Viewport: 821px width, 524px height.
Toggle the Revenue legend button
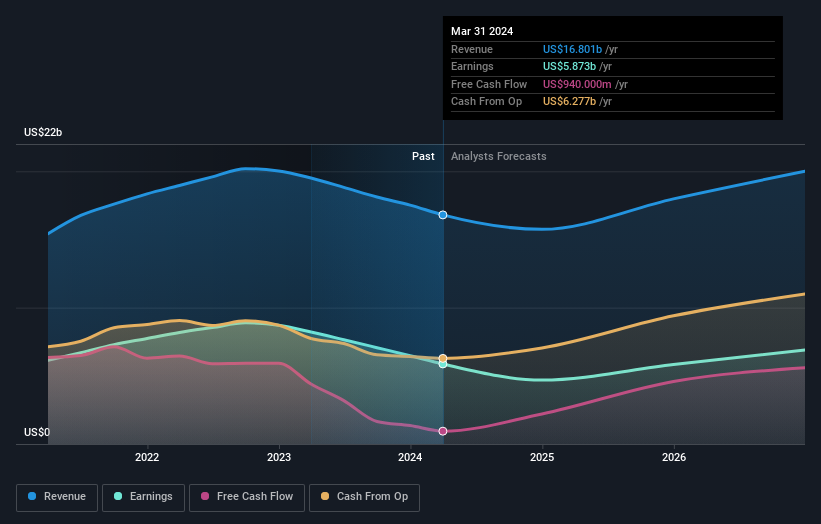(57, 497)
